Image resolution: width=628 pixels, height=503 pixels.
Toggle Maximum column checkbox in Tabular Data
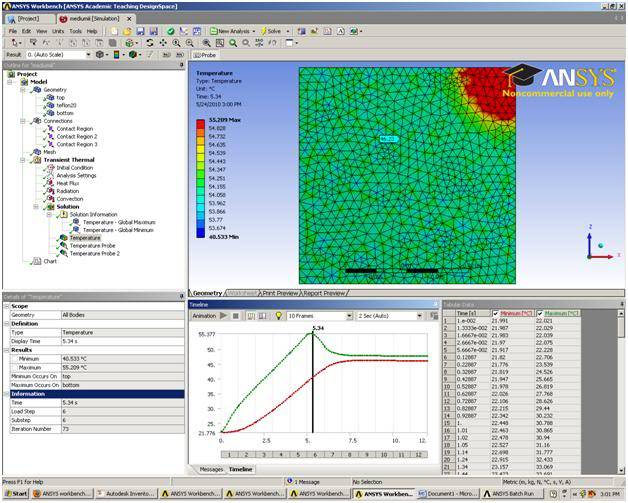click(x=540, y=314)
